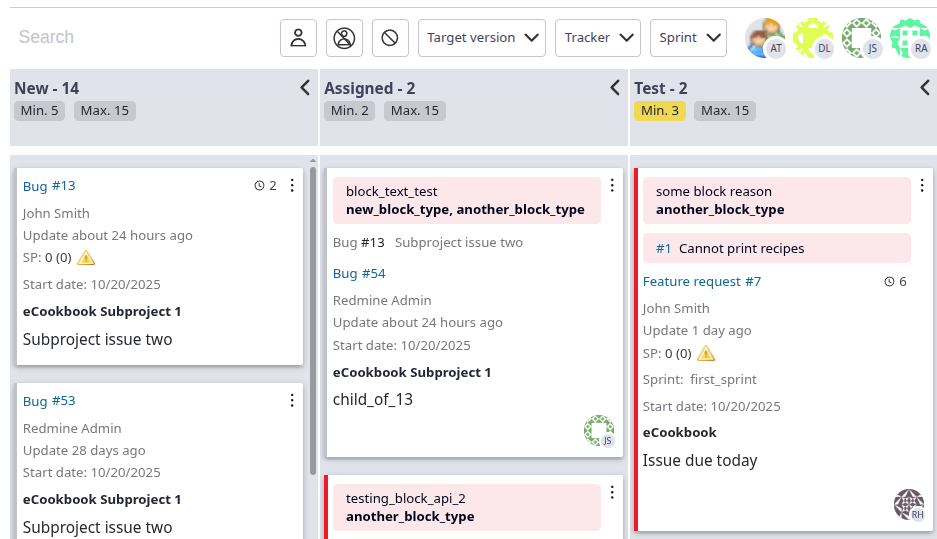The height and width of the screenshot is (539, 937).
Task: Open three-dot menu on block_text_test card
Action: pos(611,186)
